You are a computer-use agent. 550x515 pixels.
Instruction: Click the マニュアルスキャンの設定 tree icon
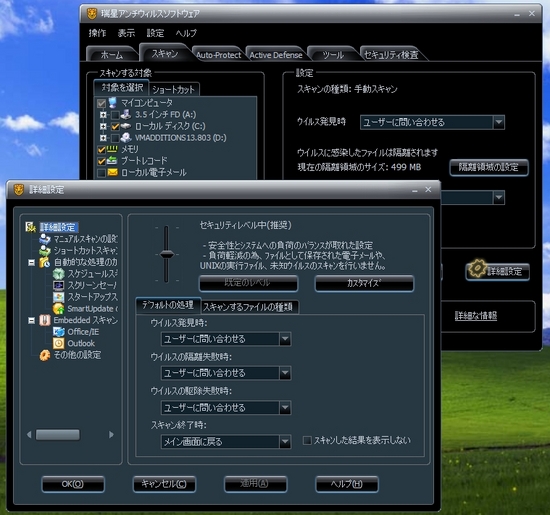tap(45, 239)
